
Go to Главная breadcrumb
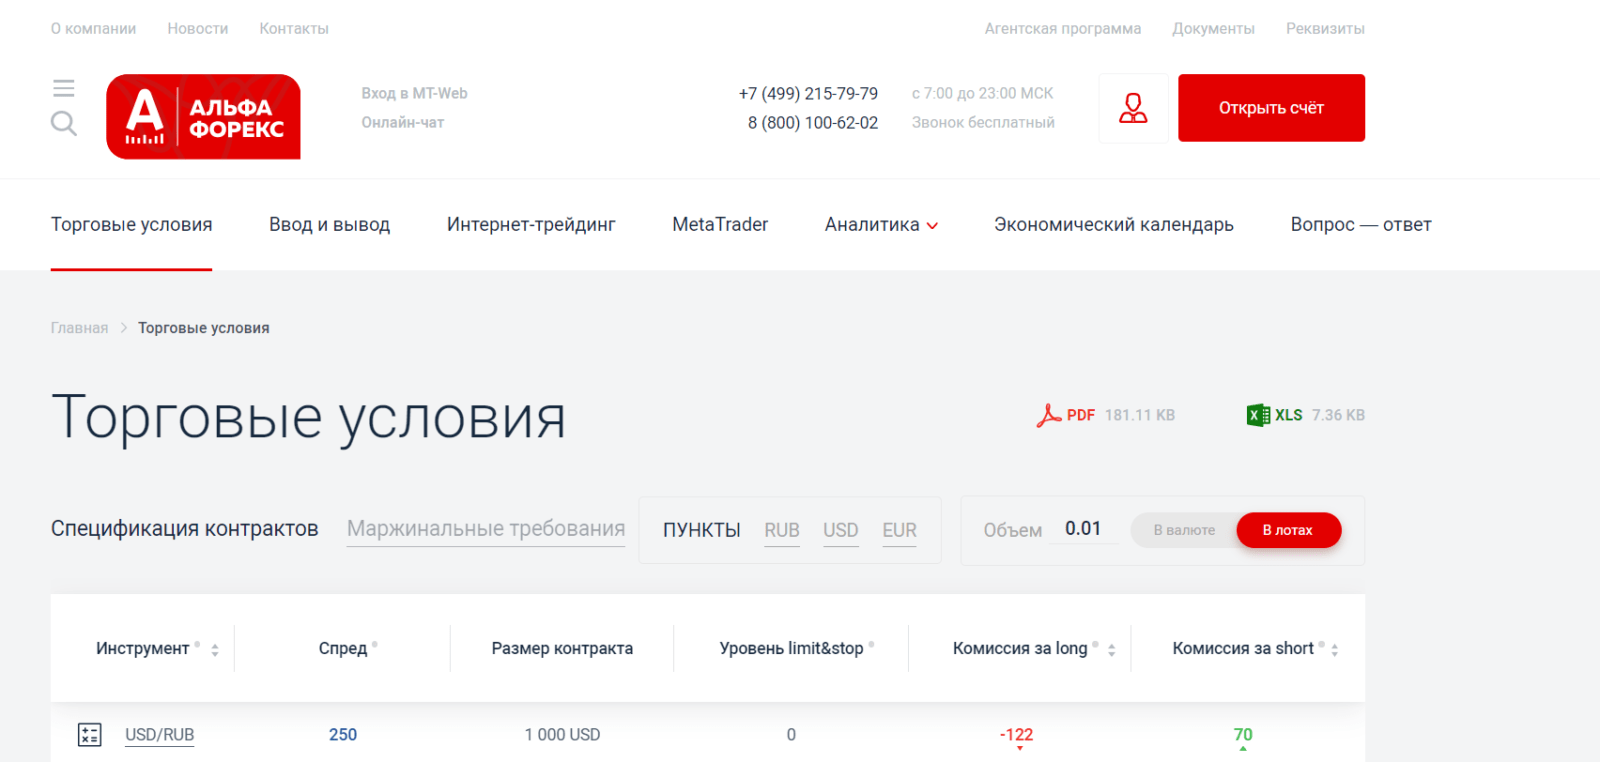point(79,328)
